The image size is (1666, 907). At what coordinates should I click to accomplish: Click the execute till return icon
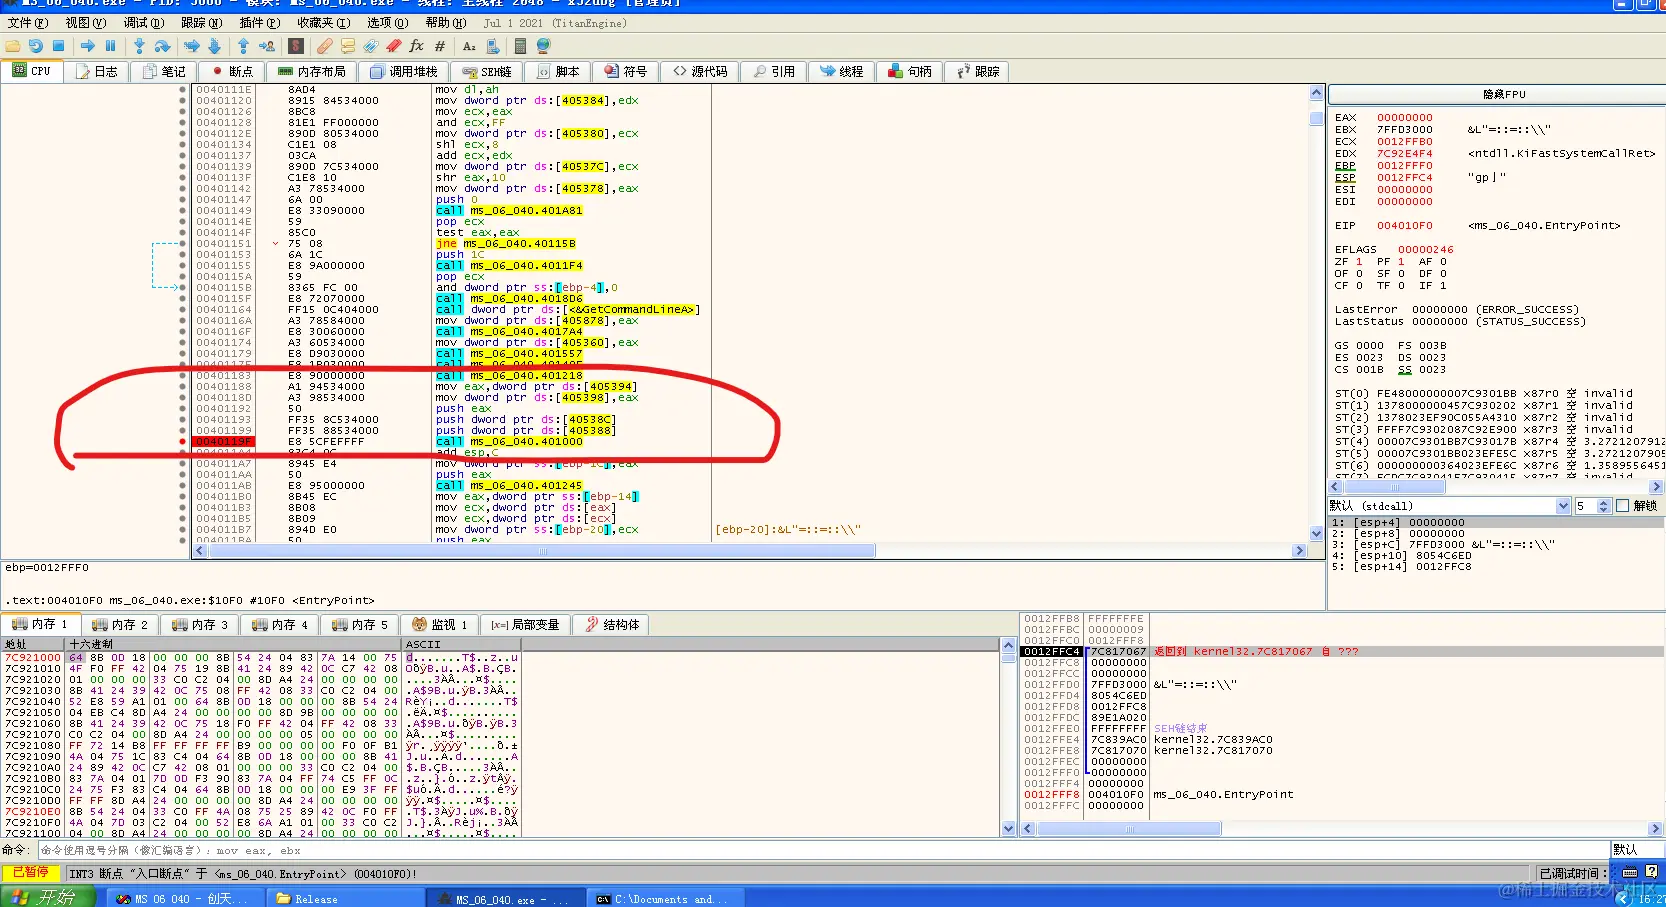(x=243, y=46)
